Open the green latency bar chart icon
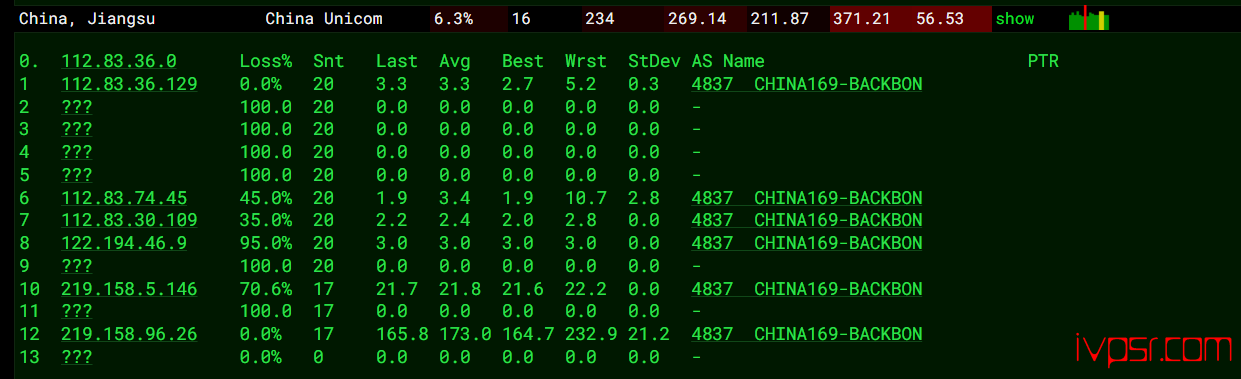The height and width of the screenshot is (379, 1241). point(1089,18)
